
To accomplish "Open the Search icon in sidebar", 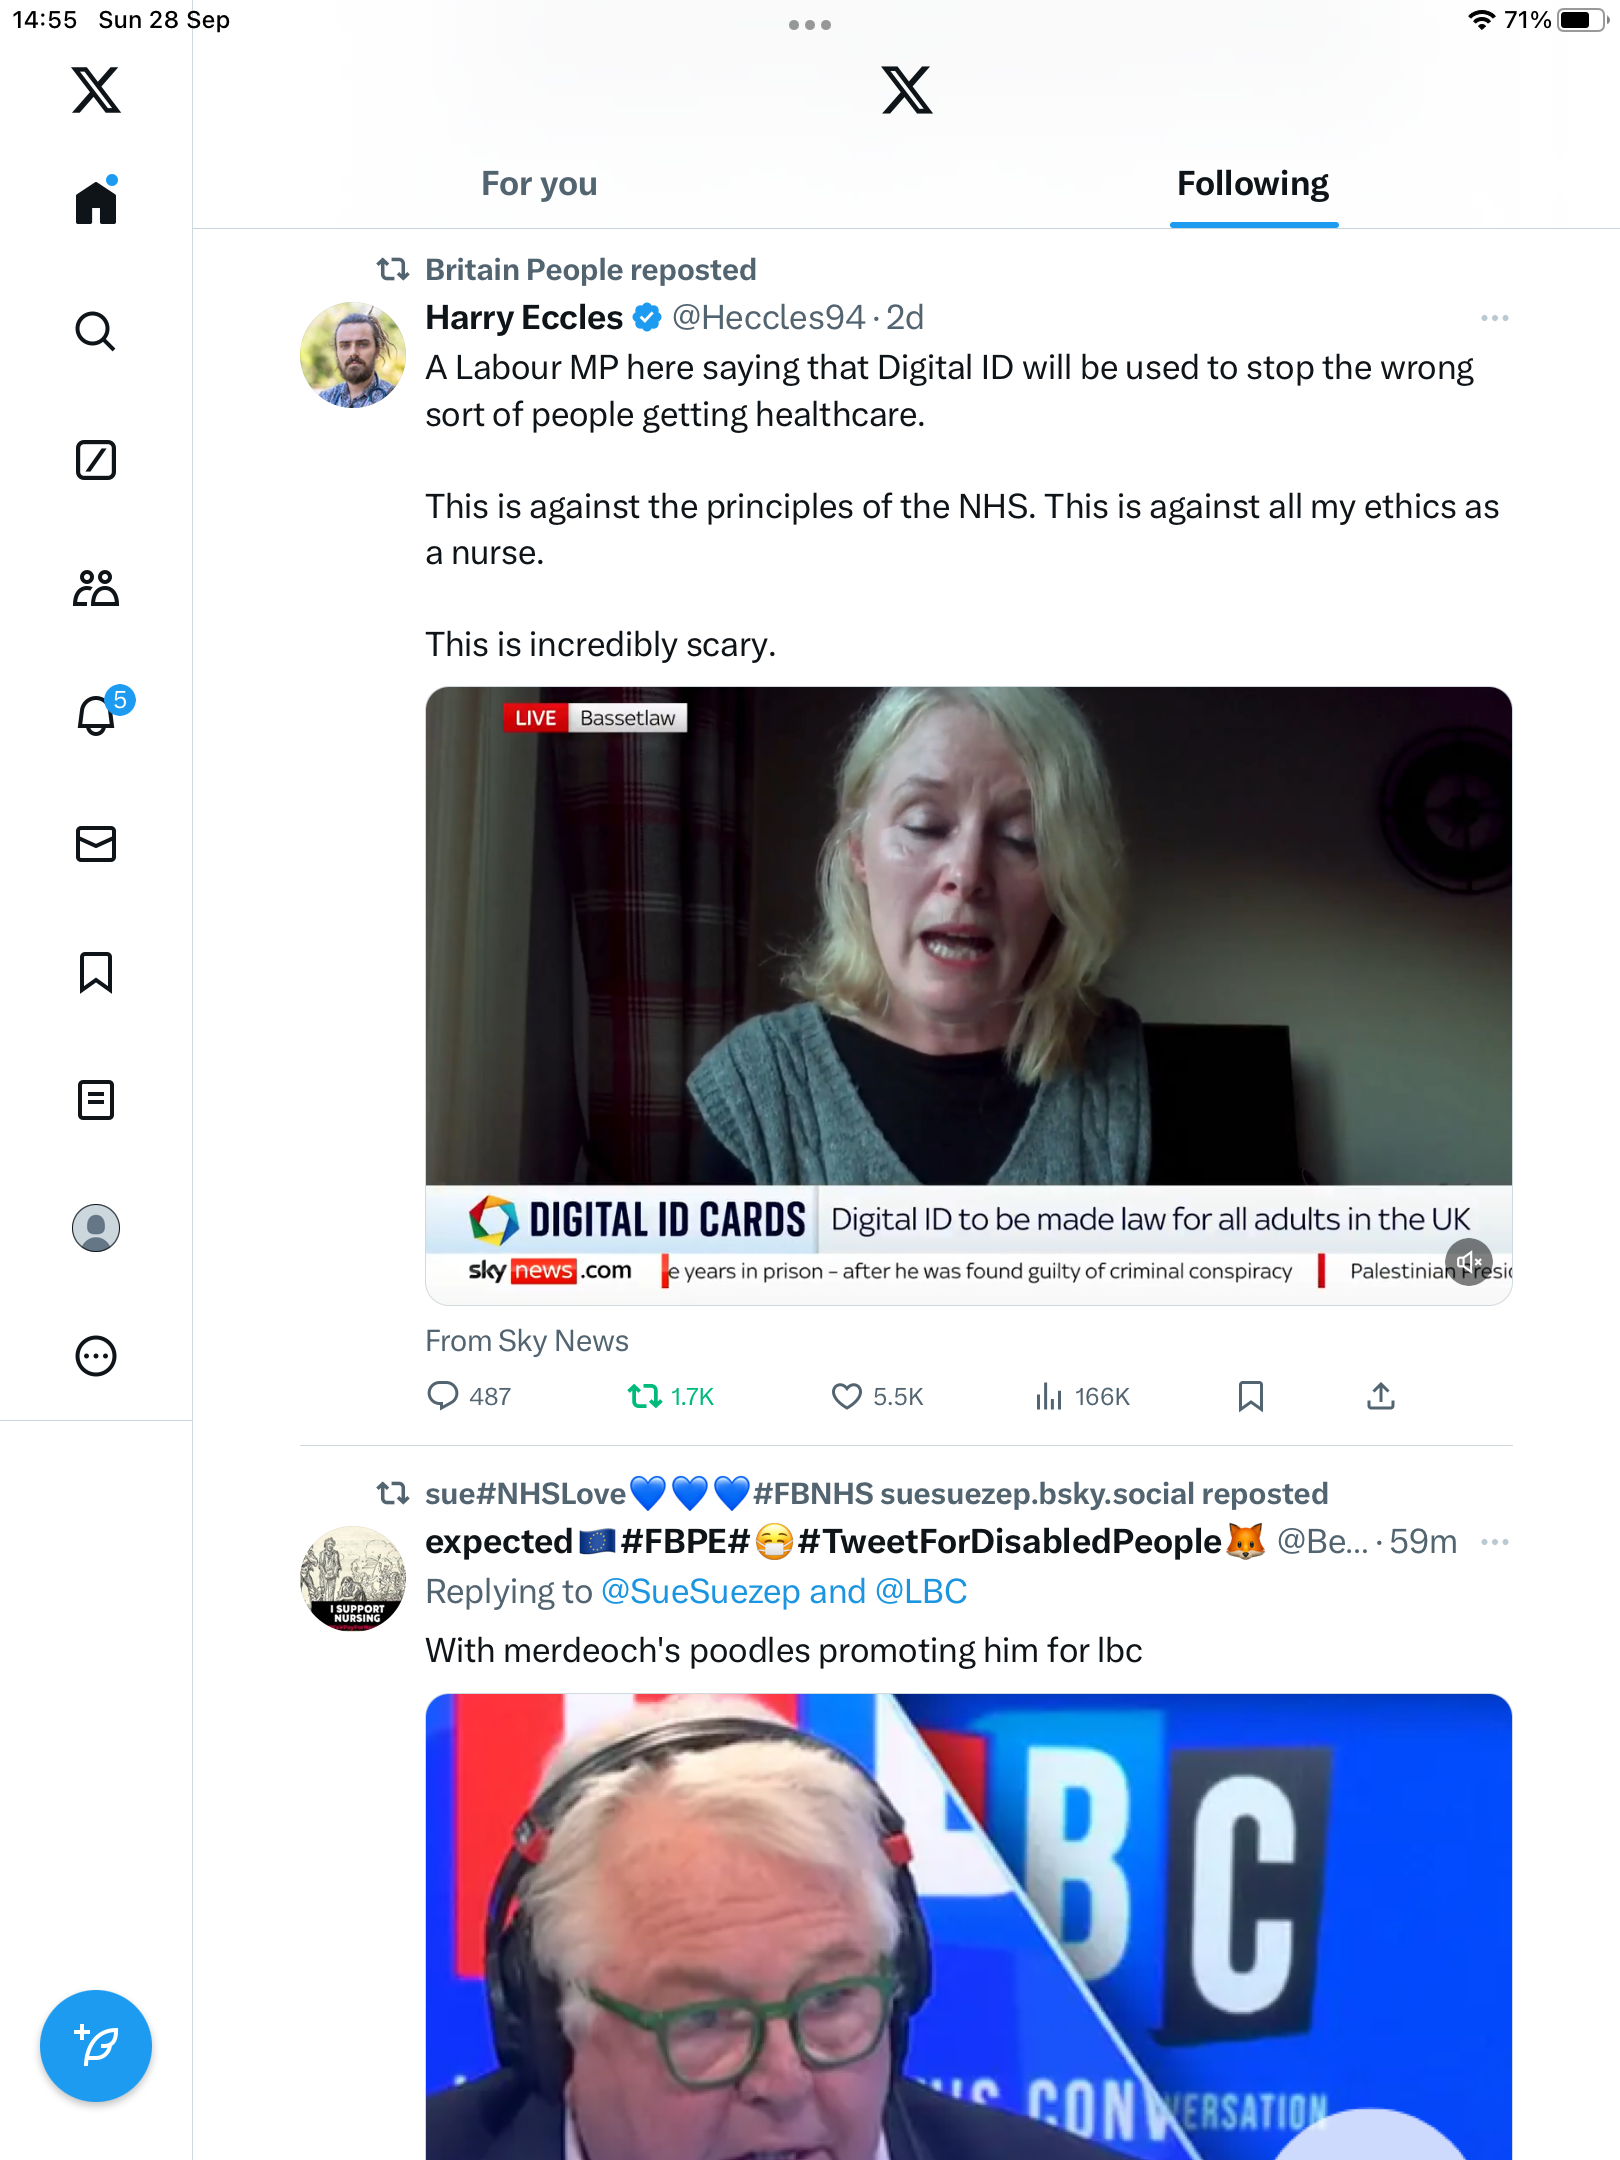I will point(96,331).
